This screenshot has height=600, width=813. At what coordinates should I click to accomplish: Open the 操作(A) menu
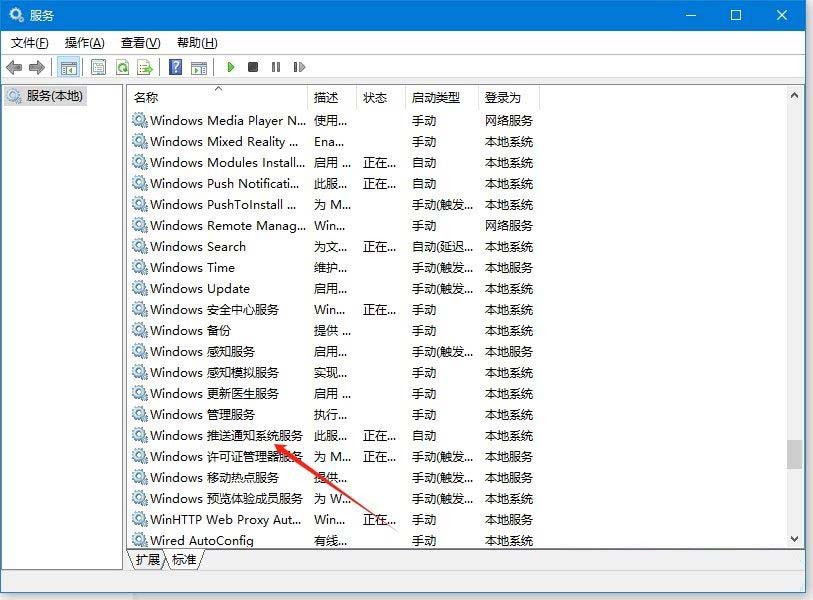(84, 42)
